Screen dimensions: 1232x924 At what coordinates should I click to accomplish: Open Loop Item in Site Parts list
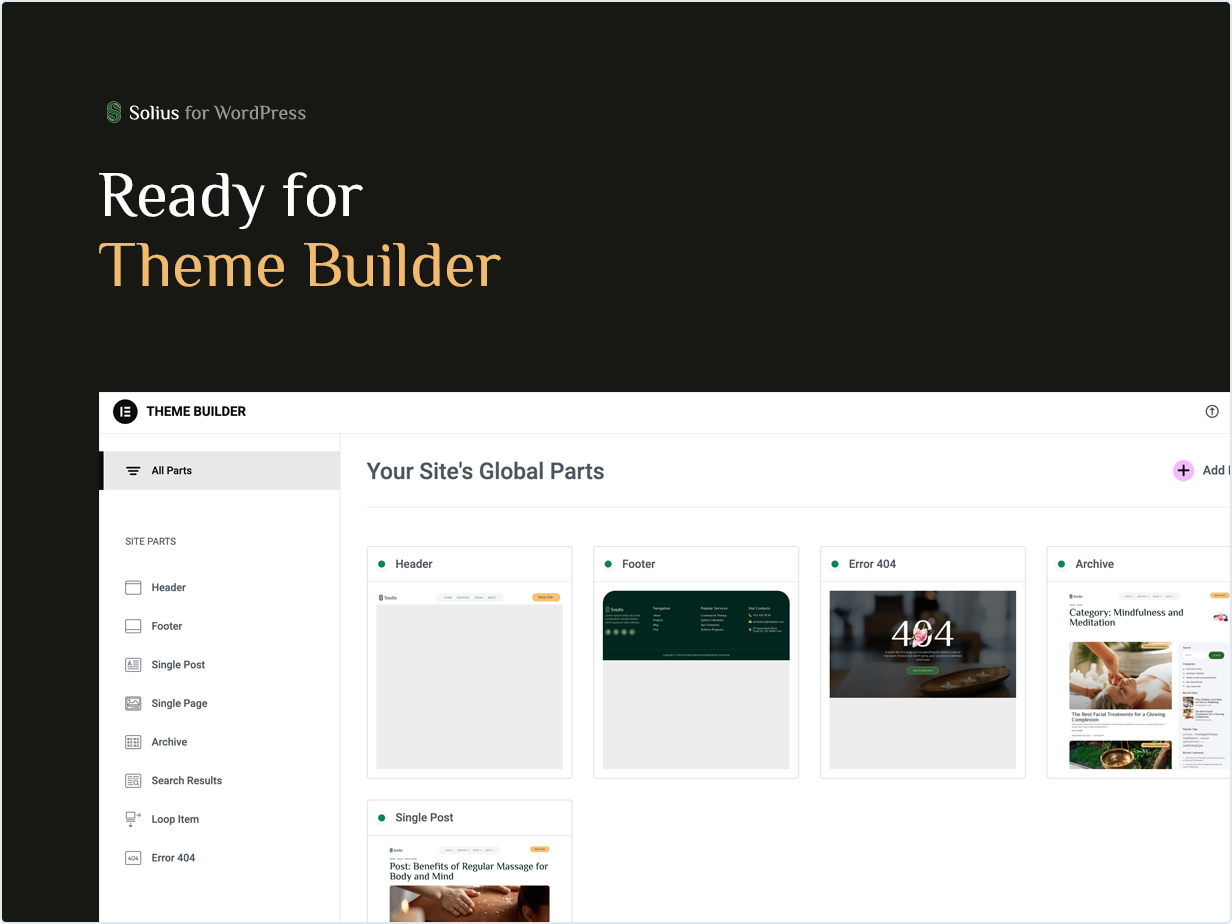[x=176, y=819]
